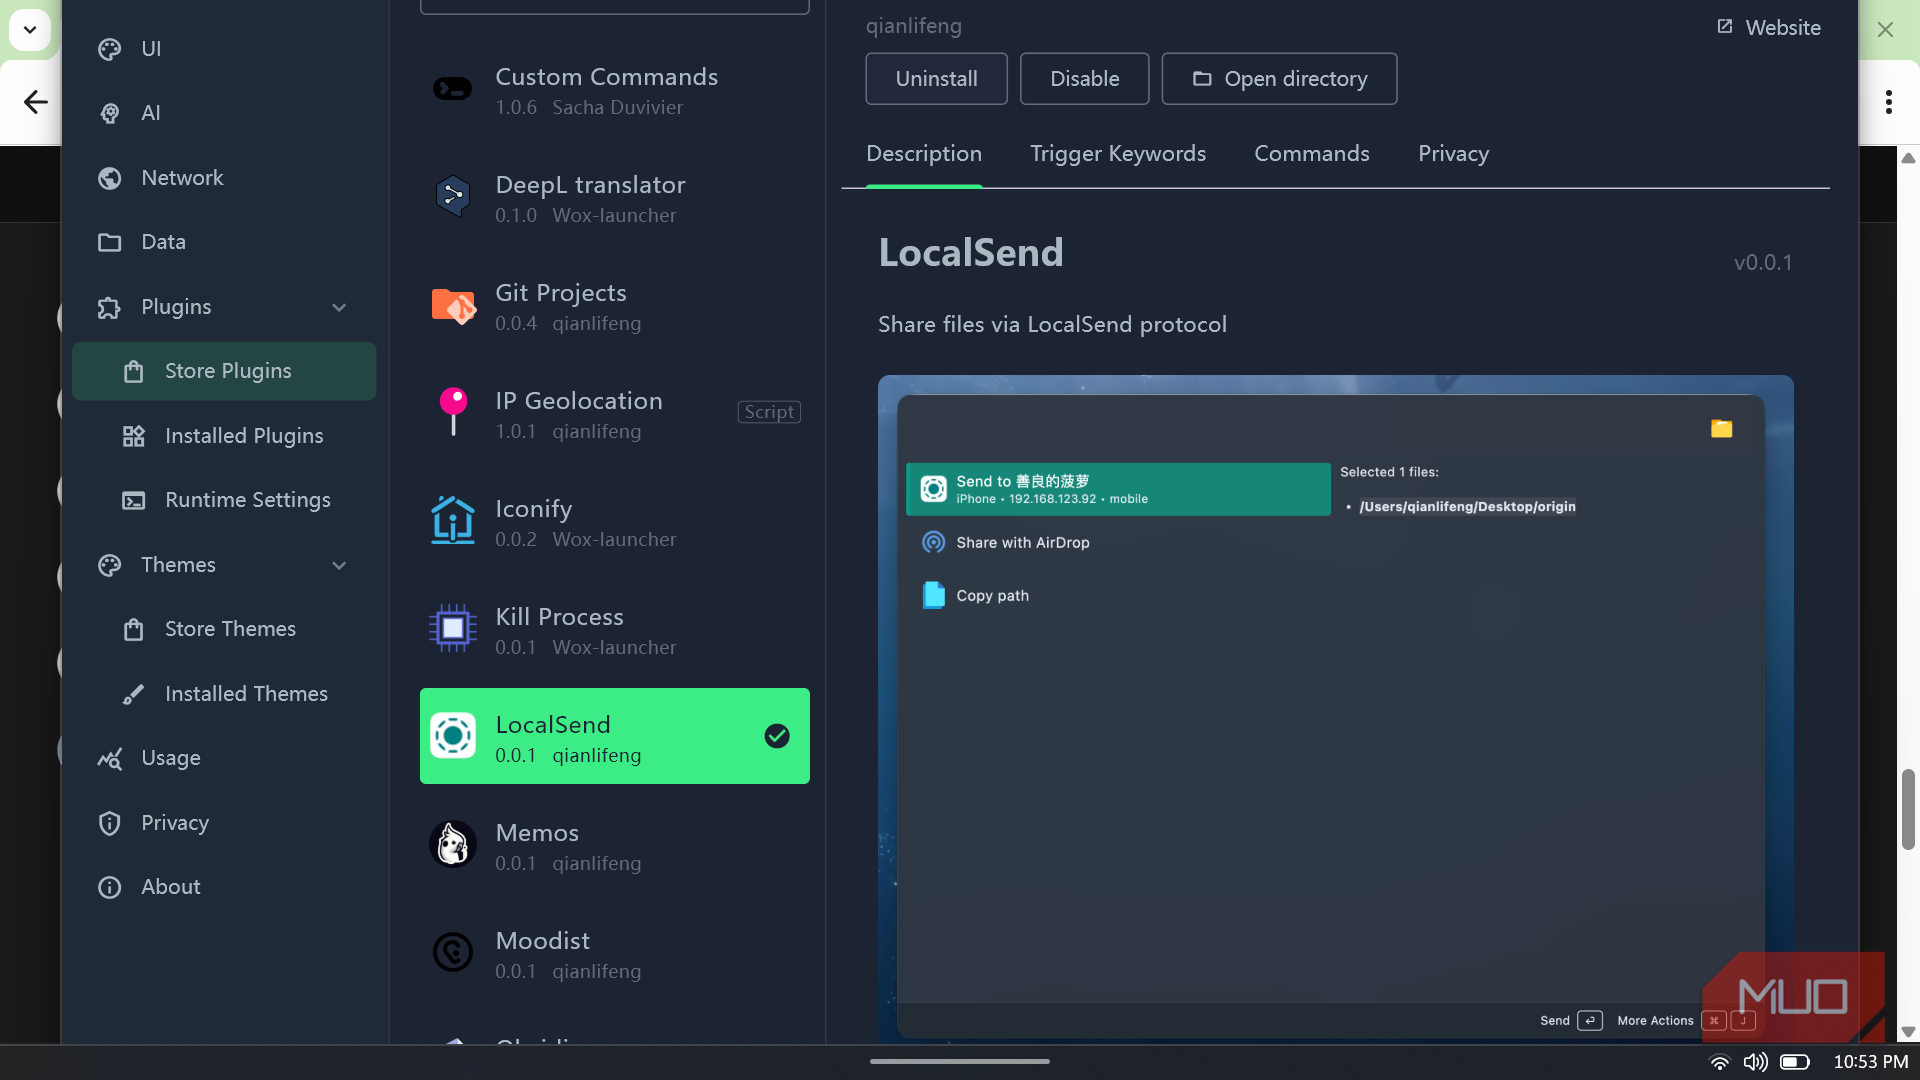Collapse the Themes group chevron
This screenshot has width=1920, height=1080.
(x=339, y=565)
